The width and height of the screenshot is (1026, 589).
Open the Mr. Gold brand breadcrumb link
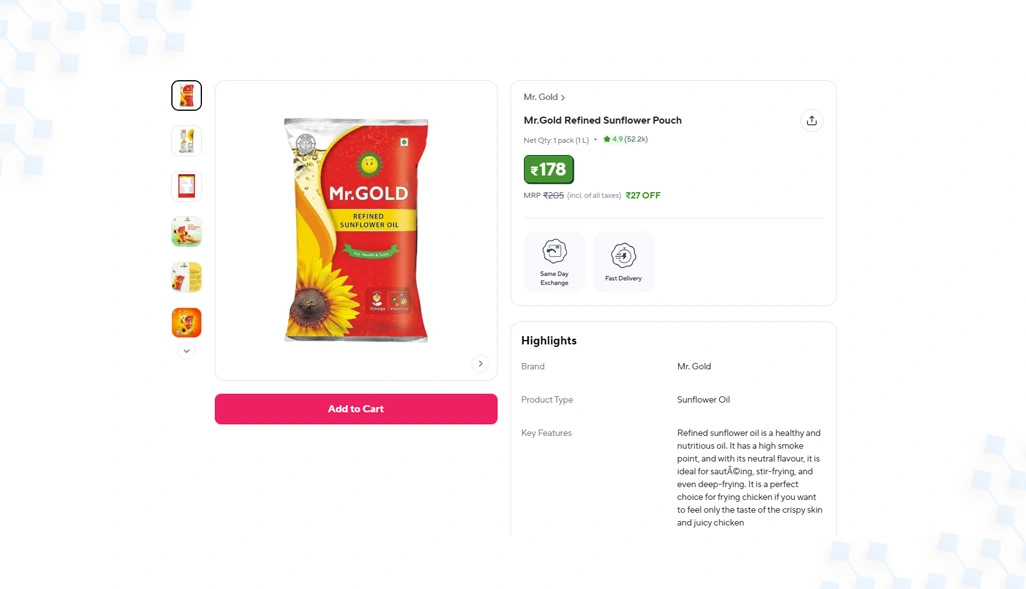[x=544, y=97]
